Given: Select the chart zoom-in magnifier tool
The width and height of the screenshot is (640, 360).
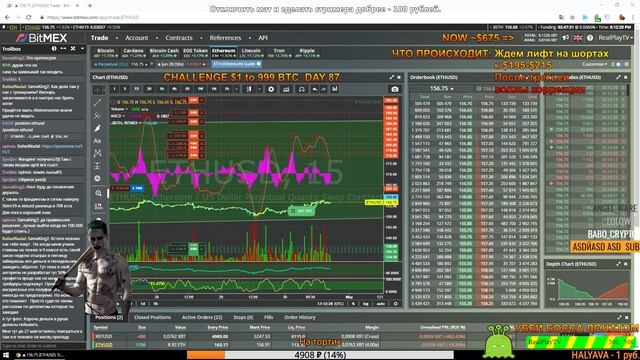Looking at the screenshot, I should 98,193.
